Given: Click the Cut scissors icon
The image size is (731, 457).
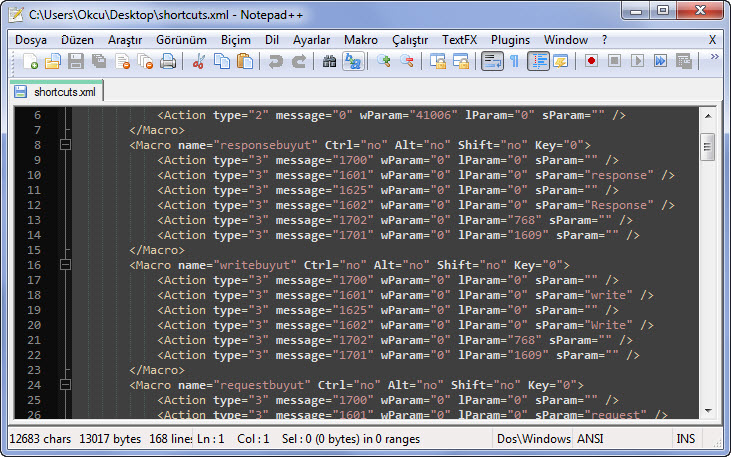Looking at the screenshot, I should point(199,61).
